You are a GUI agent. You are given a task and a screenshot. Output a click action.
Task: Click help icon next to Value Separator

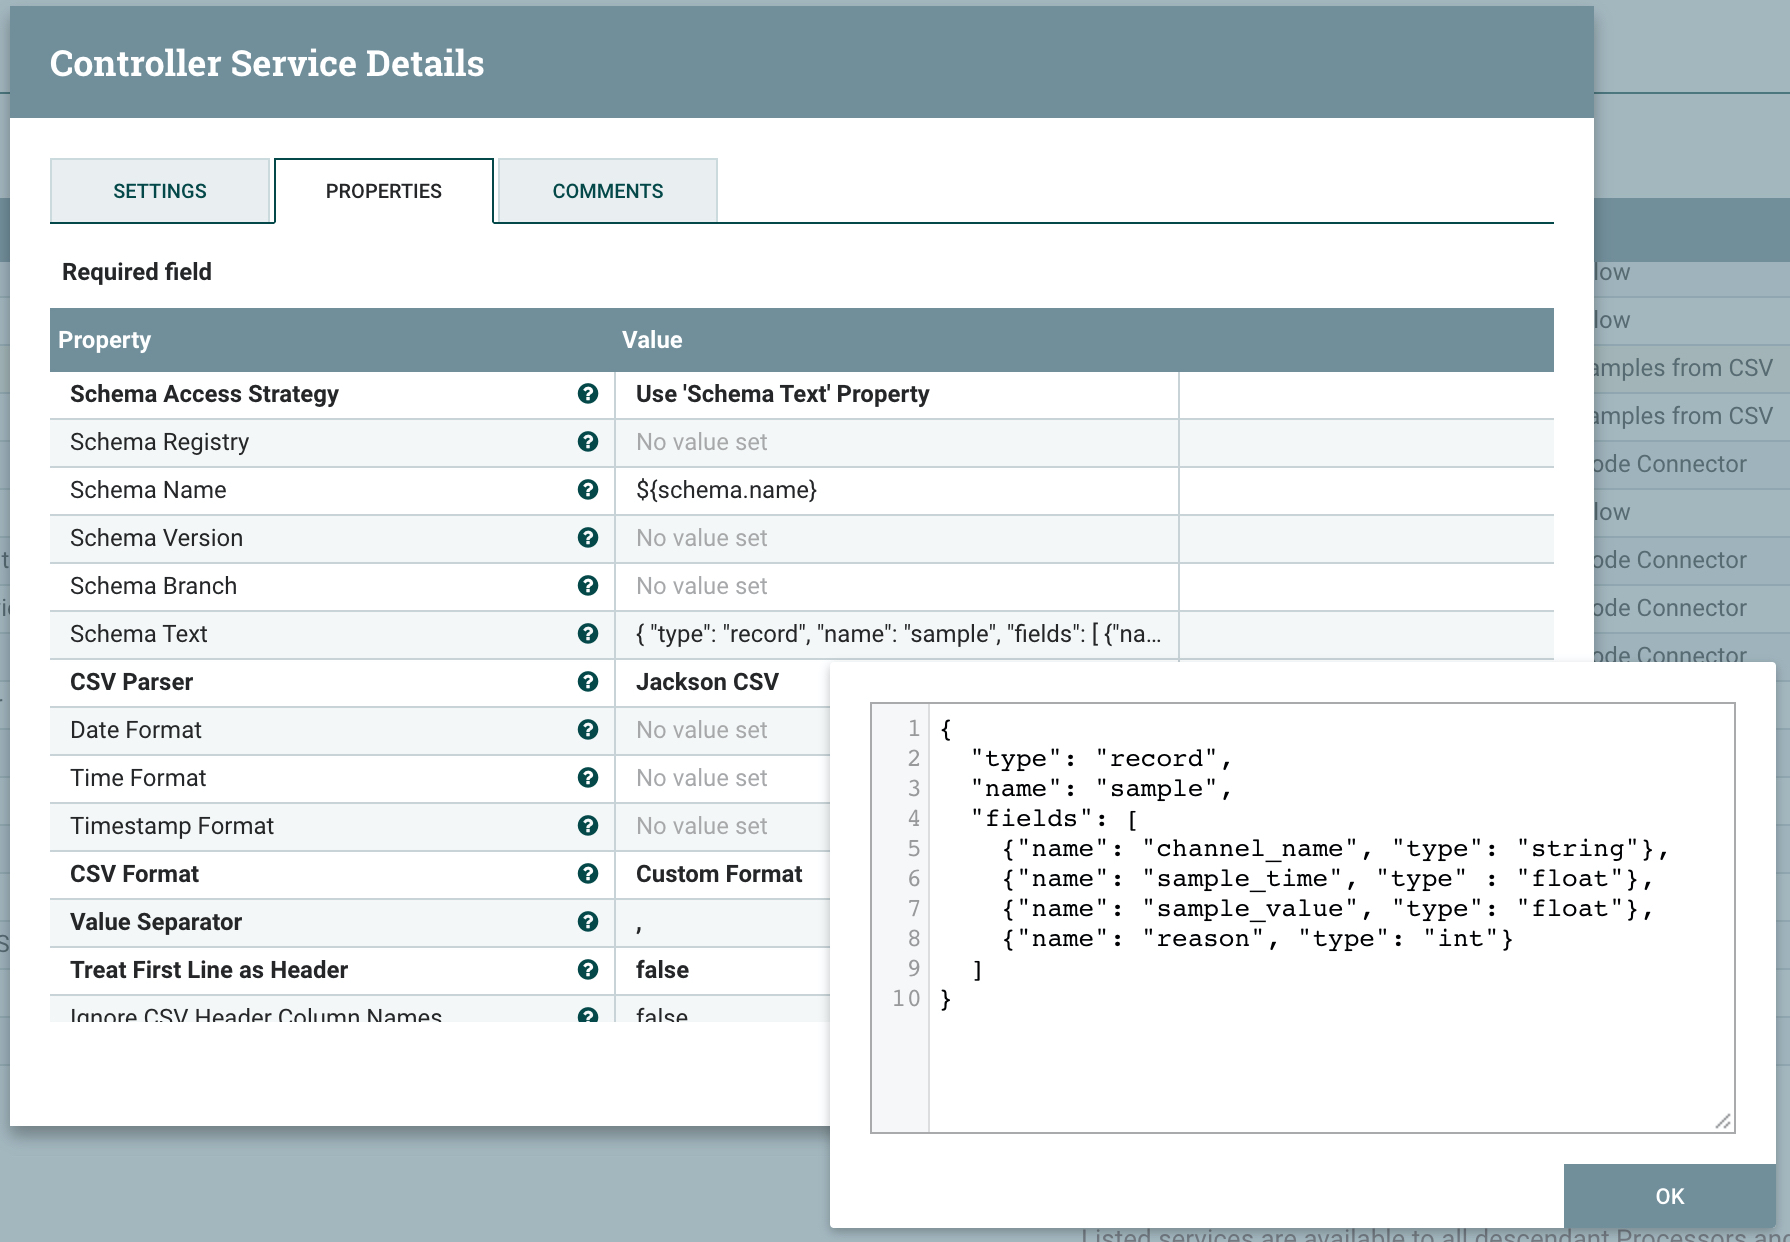(x=588, y=922)
